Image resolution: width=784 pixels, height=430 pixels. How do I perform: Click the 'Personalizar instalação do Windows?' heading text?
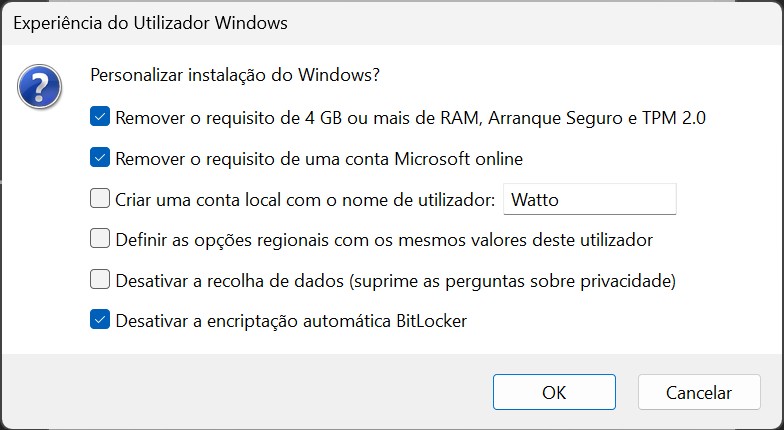click(235, 76)
